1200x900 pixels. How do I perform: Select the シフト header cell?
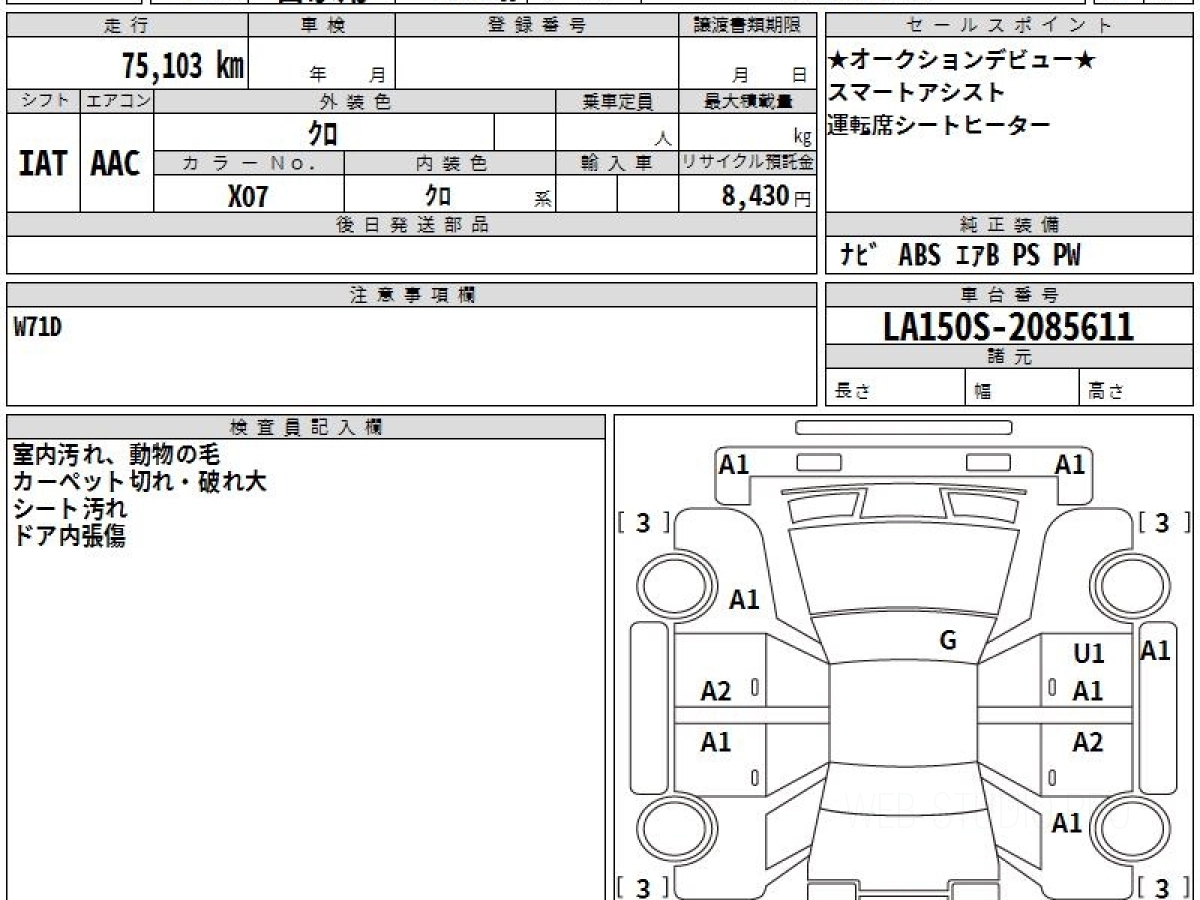coord(43,101)
